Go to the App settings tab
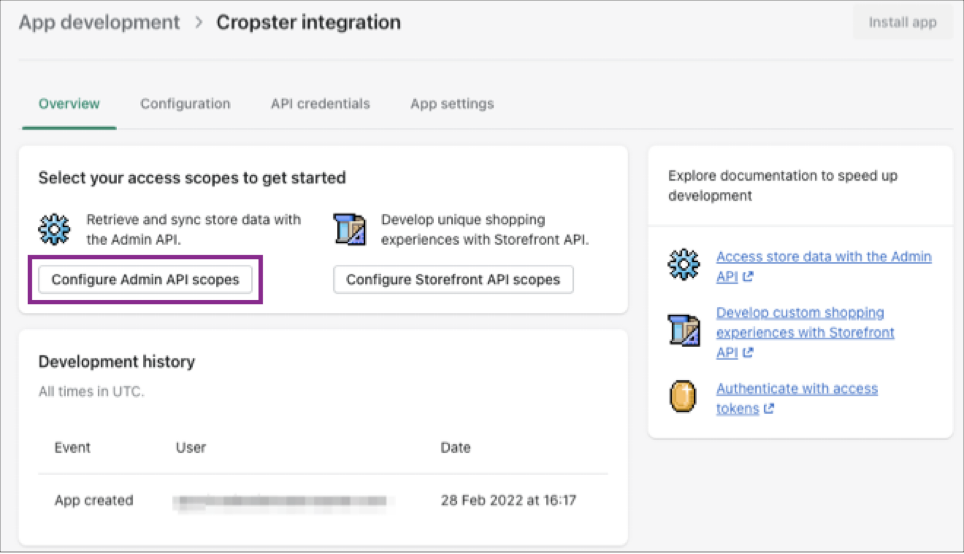The width and height of the screenshot is (964, 554). pos(452,104)
